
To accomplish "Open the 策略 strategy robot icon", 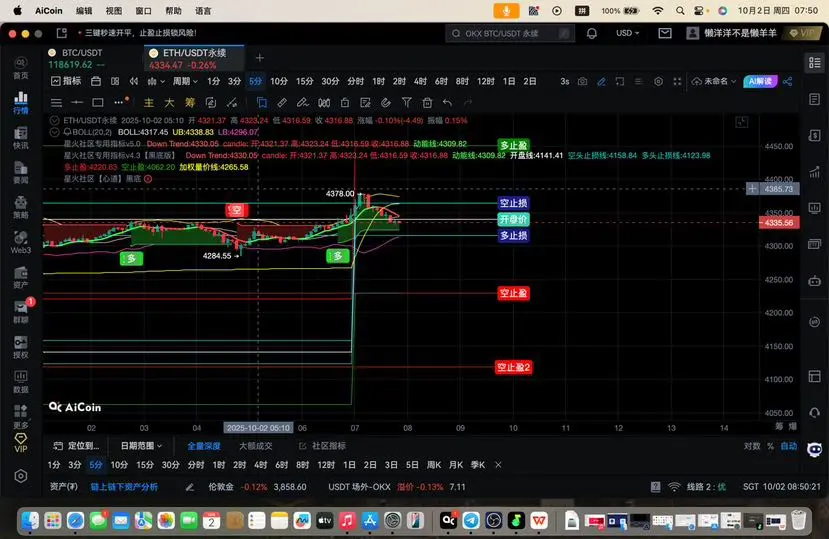I will [x=21, y=207].
